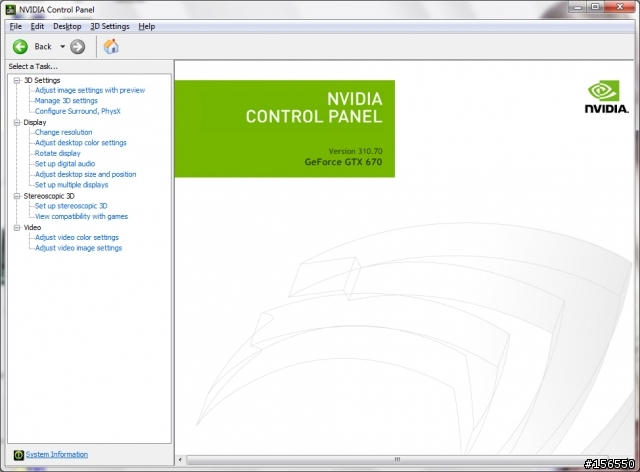640x472 pixels.
Task: Click the GeForce GTX 670 text
Action: pyautogui.click(x=343, y=162)
